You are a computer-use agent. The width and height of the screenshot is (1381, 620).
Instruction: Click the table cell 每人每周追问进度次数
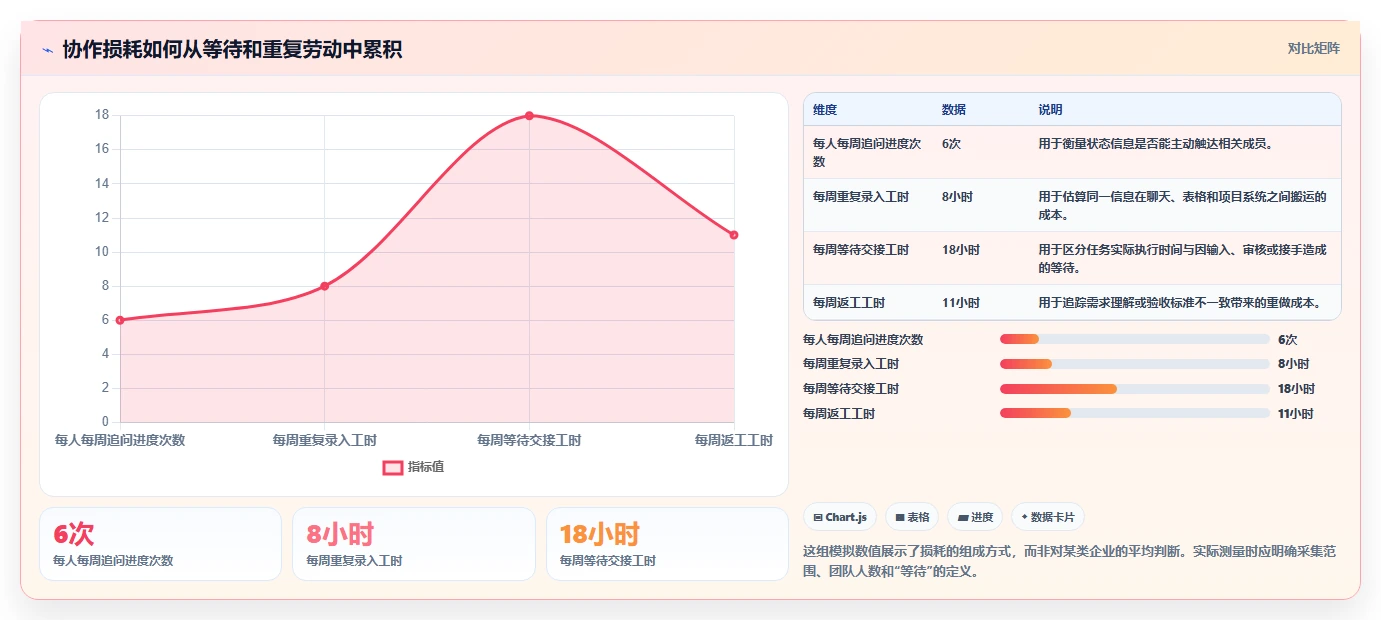(867, 152)
